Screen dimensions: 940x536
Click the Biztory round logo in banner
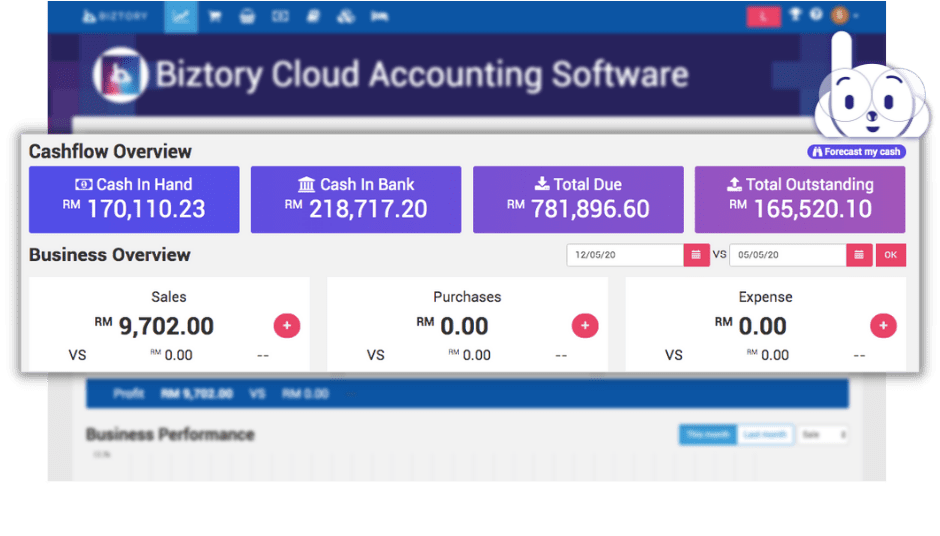tap(120, 75)
